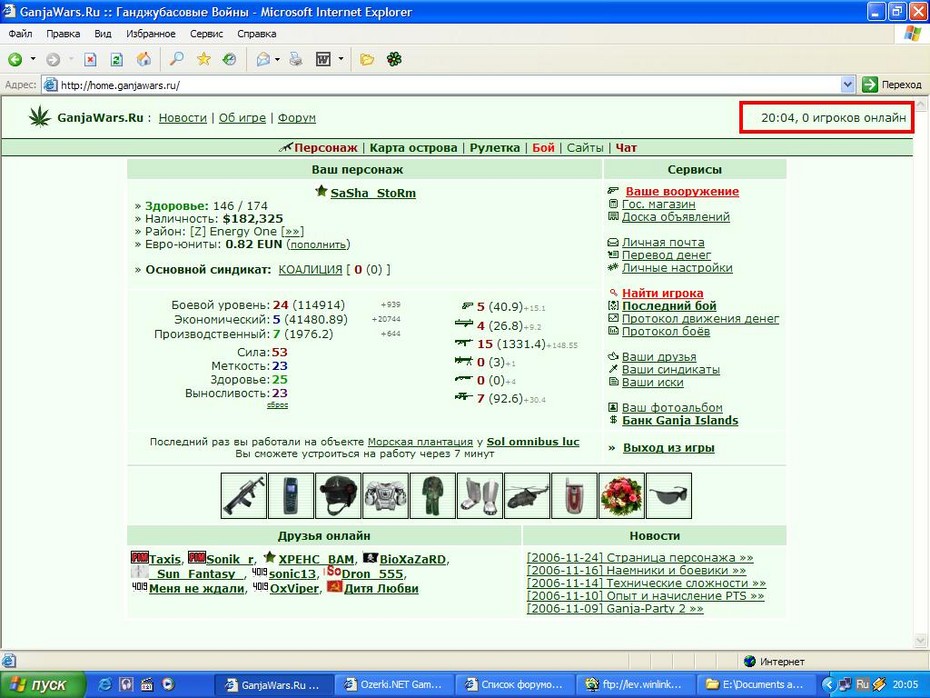Open the Сервис menu
The height and width of the screenshot is (698, 930).
[206, 34]
